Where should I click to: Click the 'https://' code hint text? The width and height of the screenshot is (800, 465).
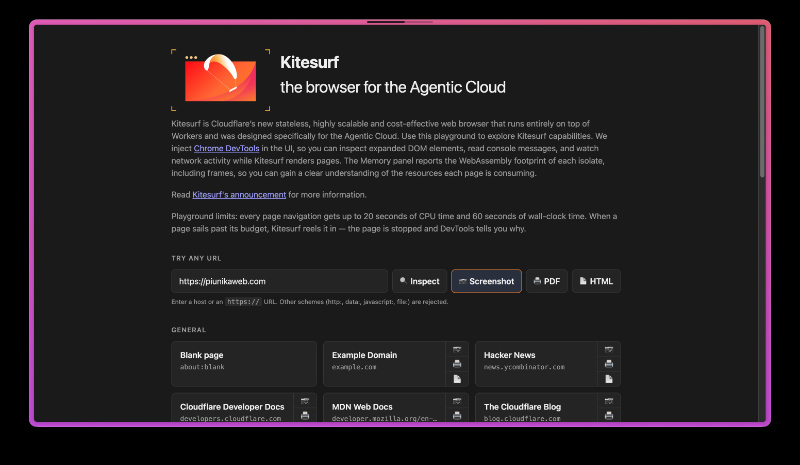click(x=243, y=302)
